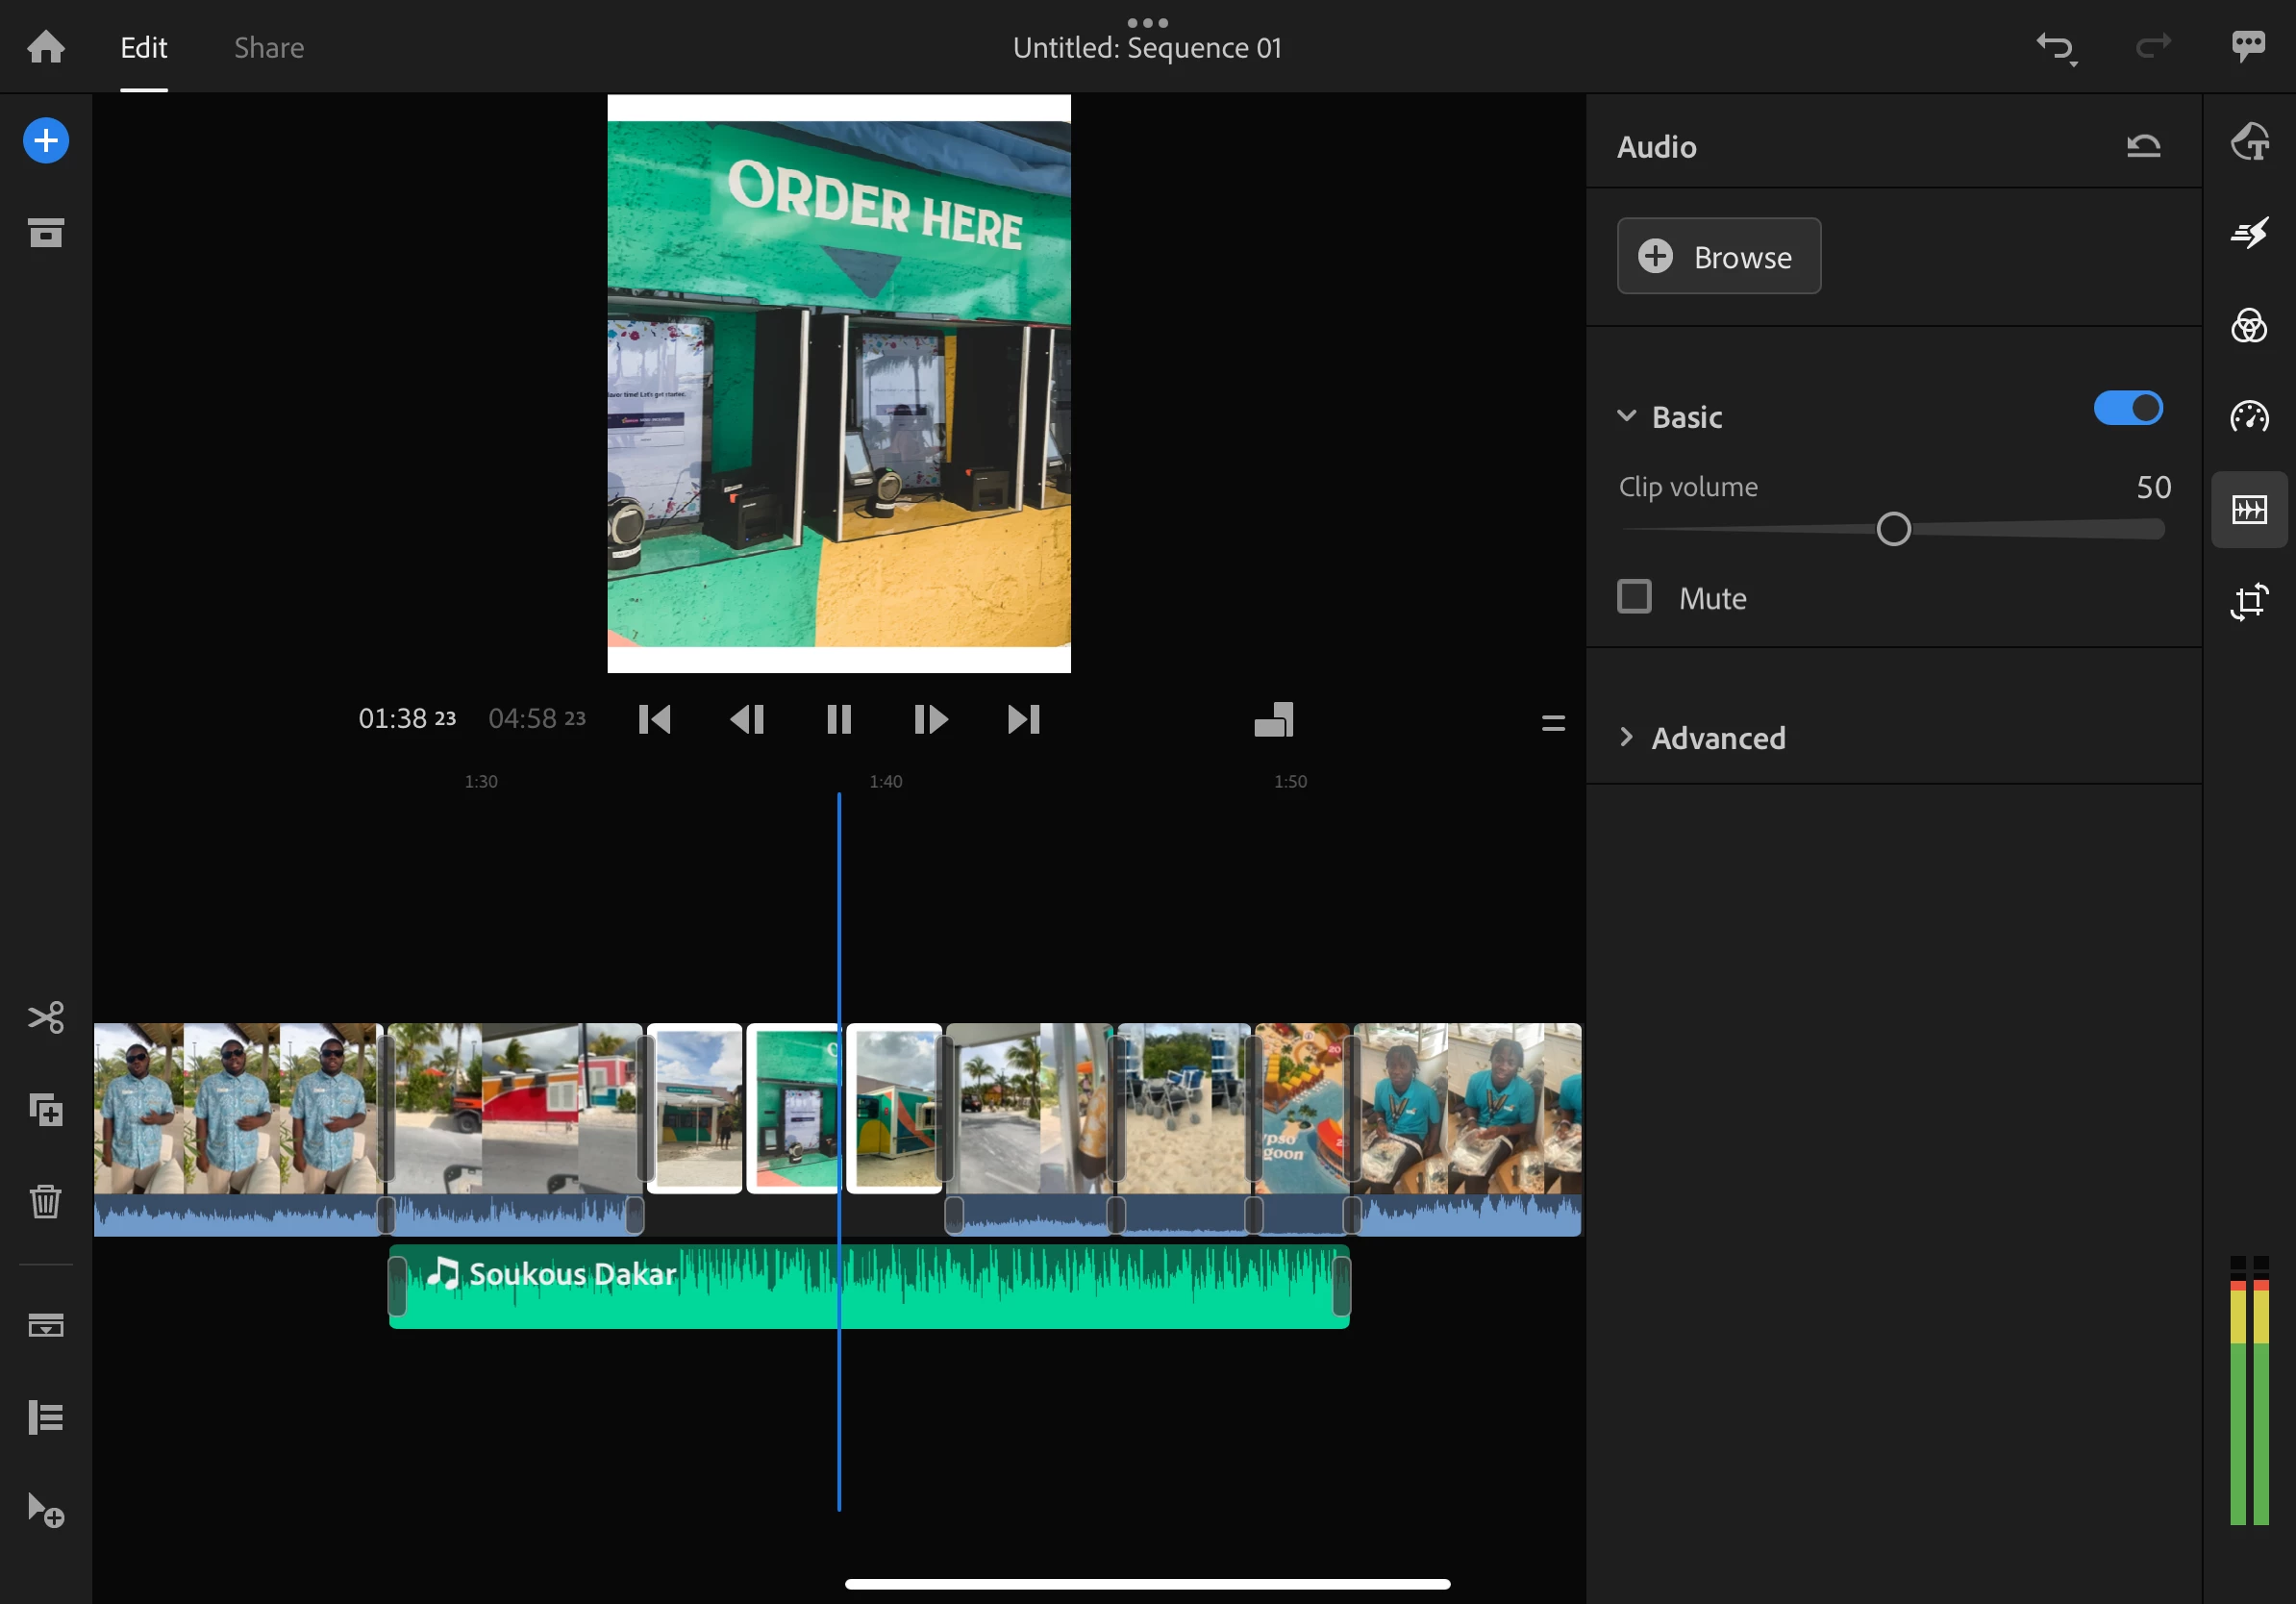Switch to the Share tab
This screenshot has height=1604, width=2296.
point(269,48)
